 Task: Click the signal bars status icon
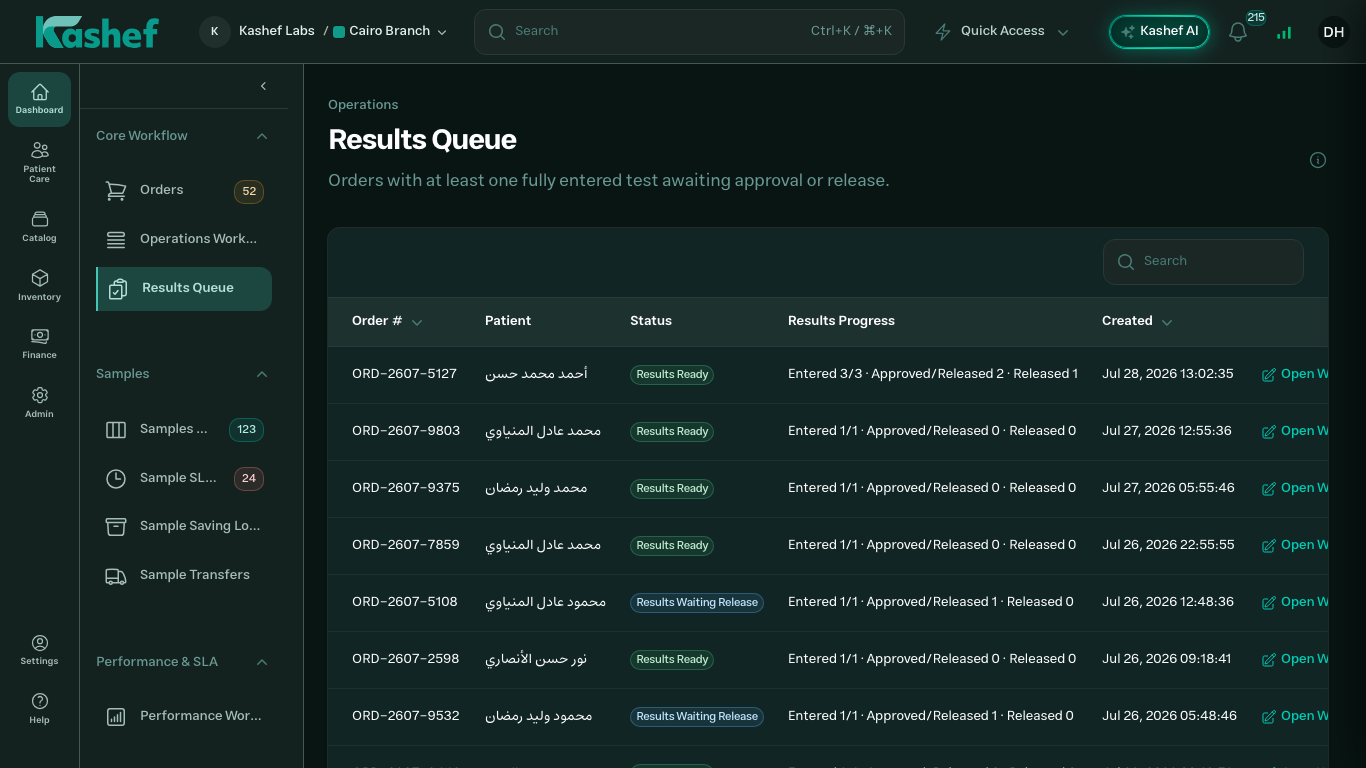(x=1284, y=32)
